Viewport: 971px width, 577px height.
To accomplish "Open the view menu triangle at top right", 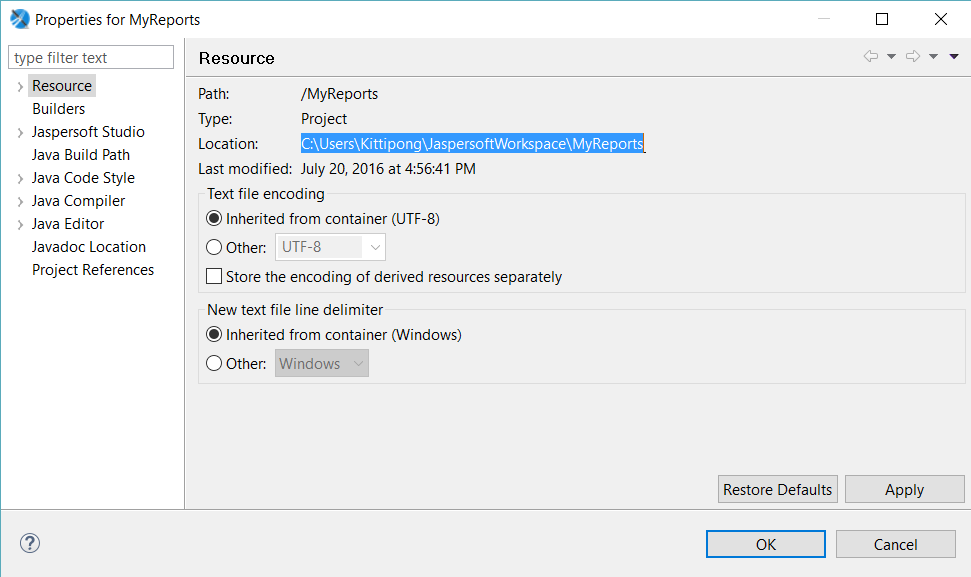I will coord(954,57).
